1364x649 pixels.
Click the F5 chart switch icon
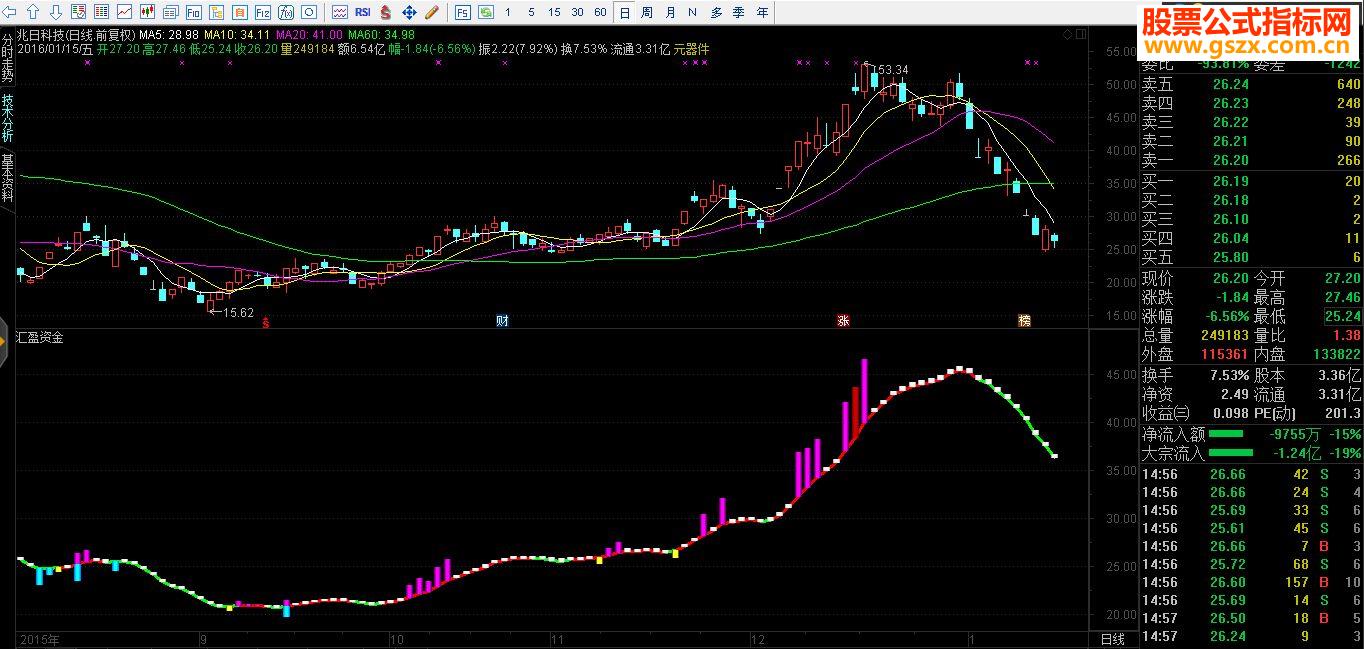pyautogui.click(x=462, y=12)
